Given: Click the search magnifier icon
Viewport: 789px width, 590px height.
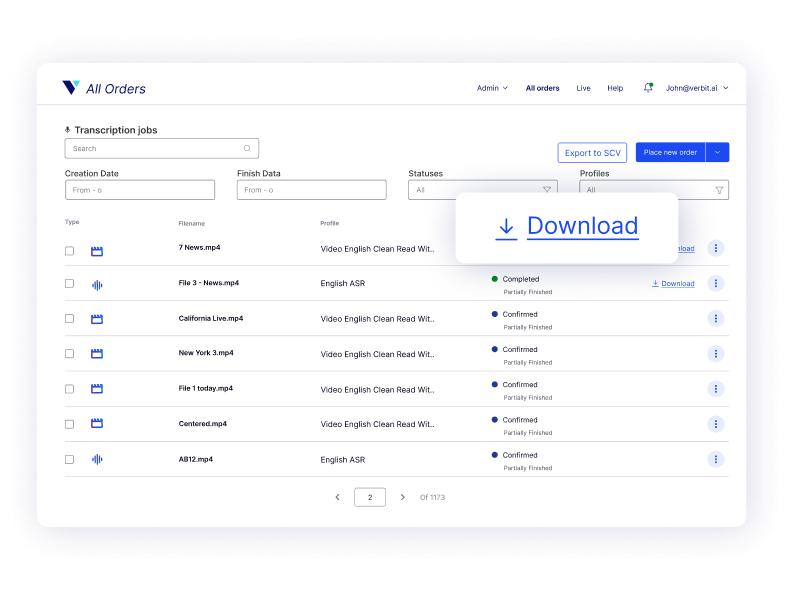Looking at the screenshot, I should 247,149.
